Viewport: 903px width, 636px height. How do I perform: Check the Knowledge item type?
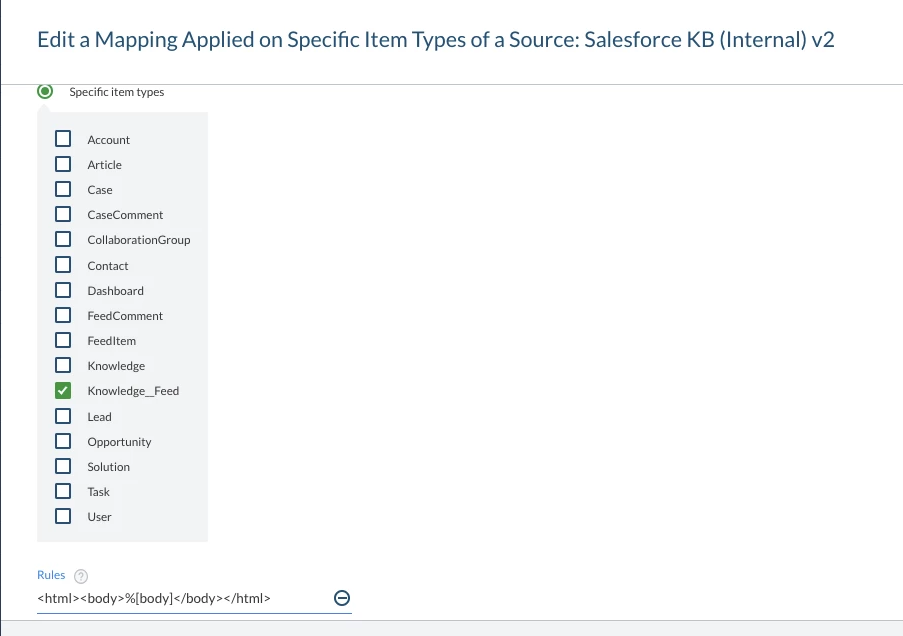click(x=63, y=364)
